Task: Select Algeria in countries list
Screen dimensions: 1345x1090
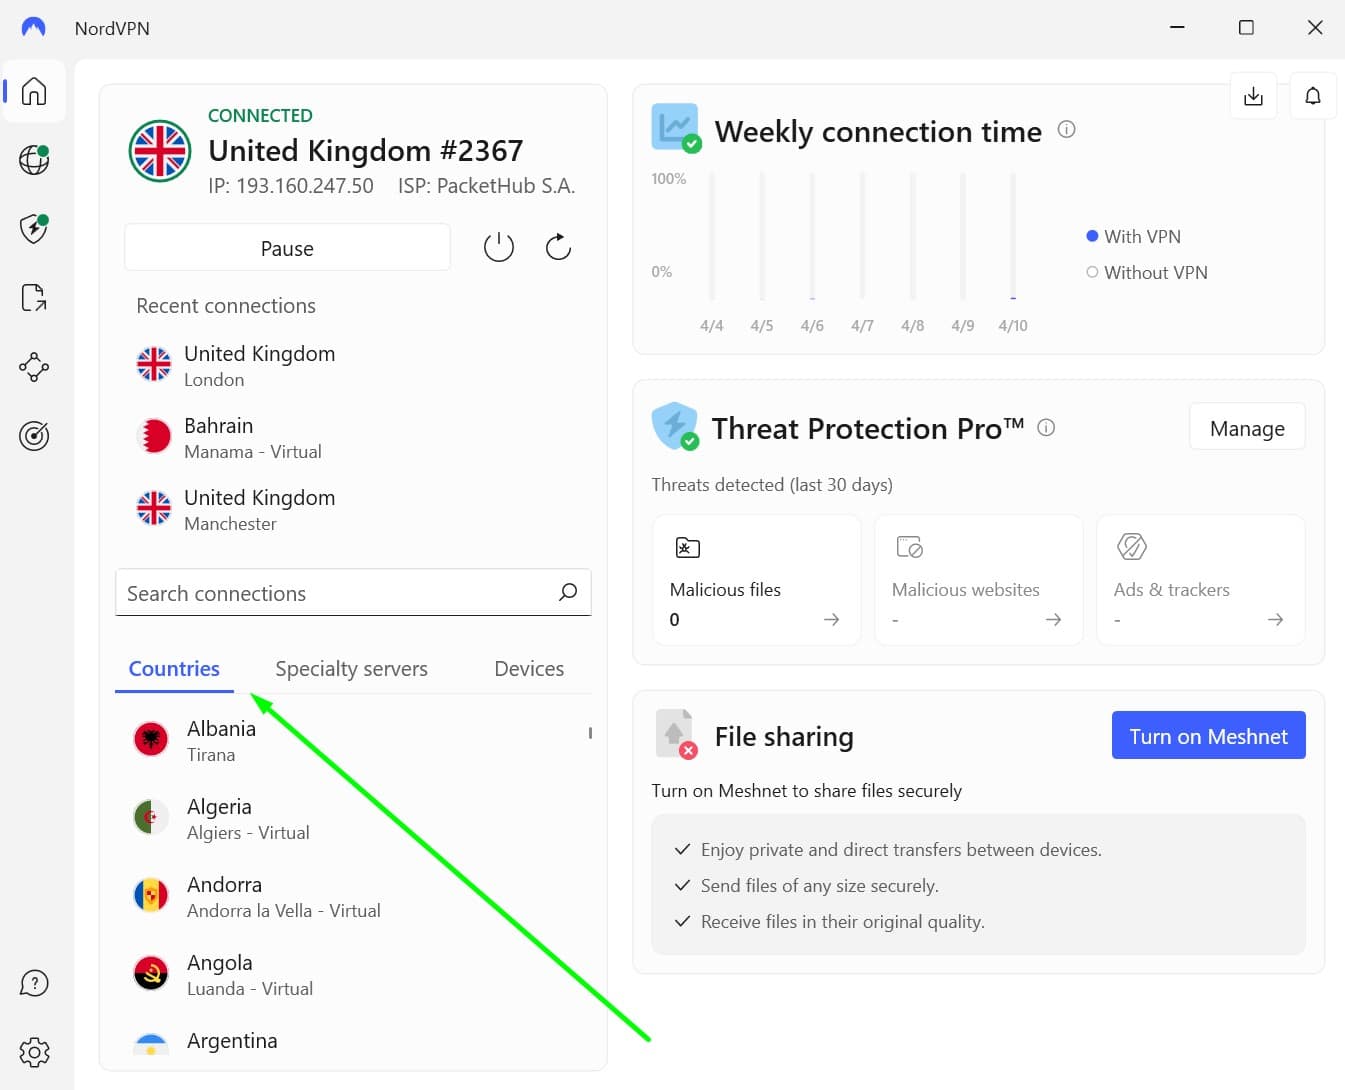Action: pos(353,818)
